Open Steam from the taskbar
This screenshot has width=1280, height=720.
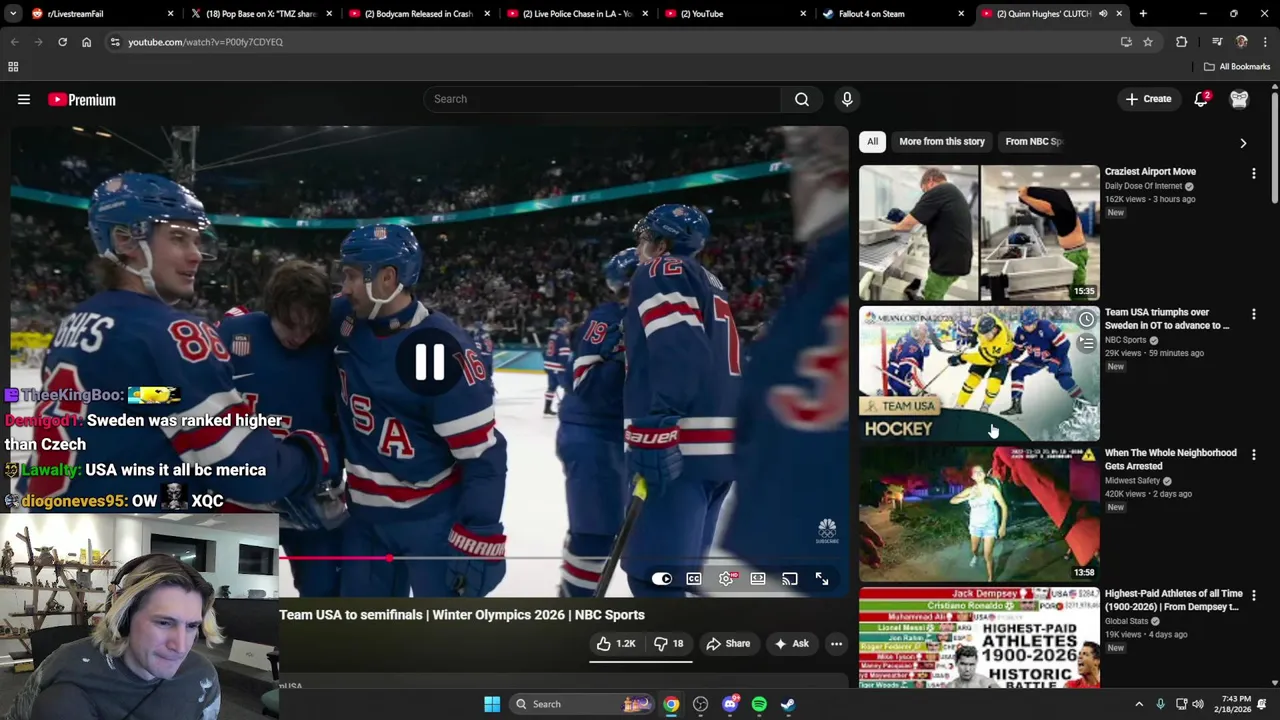point(788,704)
